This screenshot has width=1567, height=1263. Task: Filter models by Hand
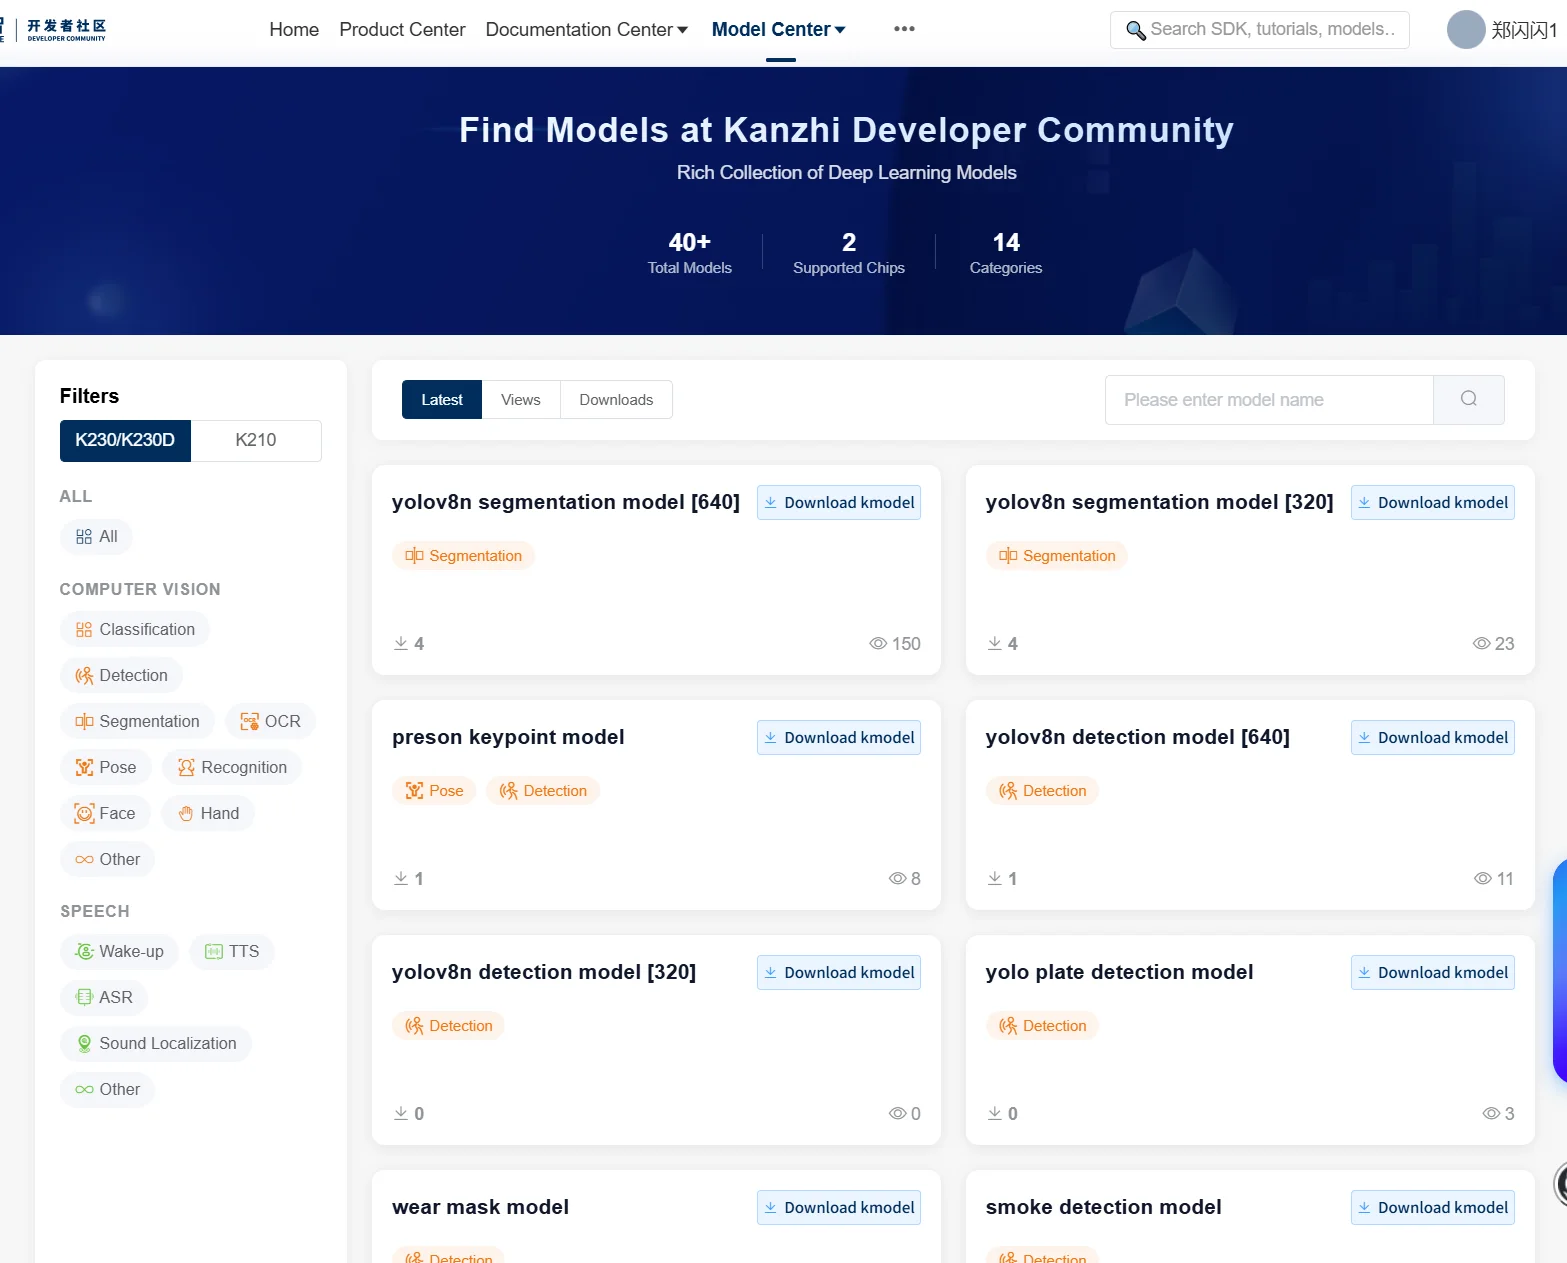coord(208,814)
